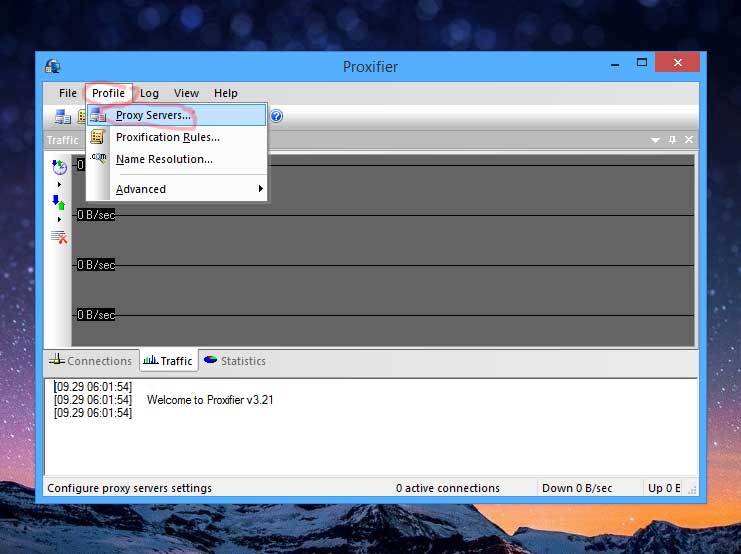741x554 pixels.
Task: Click the window resize grip in status bar
Action: pos(692,490)
